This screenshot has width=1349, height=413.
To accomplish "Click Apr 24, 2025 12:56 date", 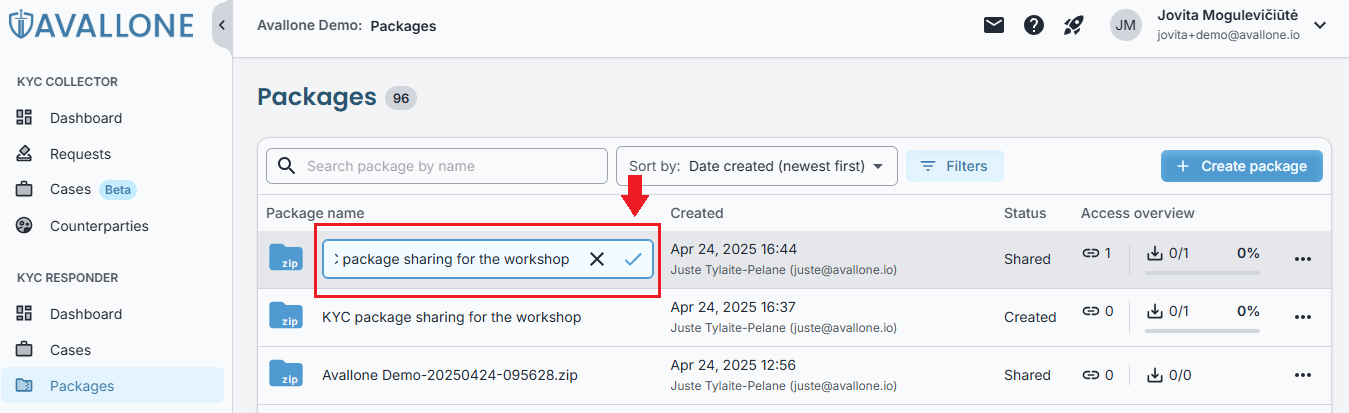I will (x=733, y=365).
